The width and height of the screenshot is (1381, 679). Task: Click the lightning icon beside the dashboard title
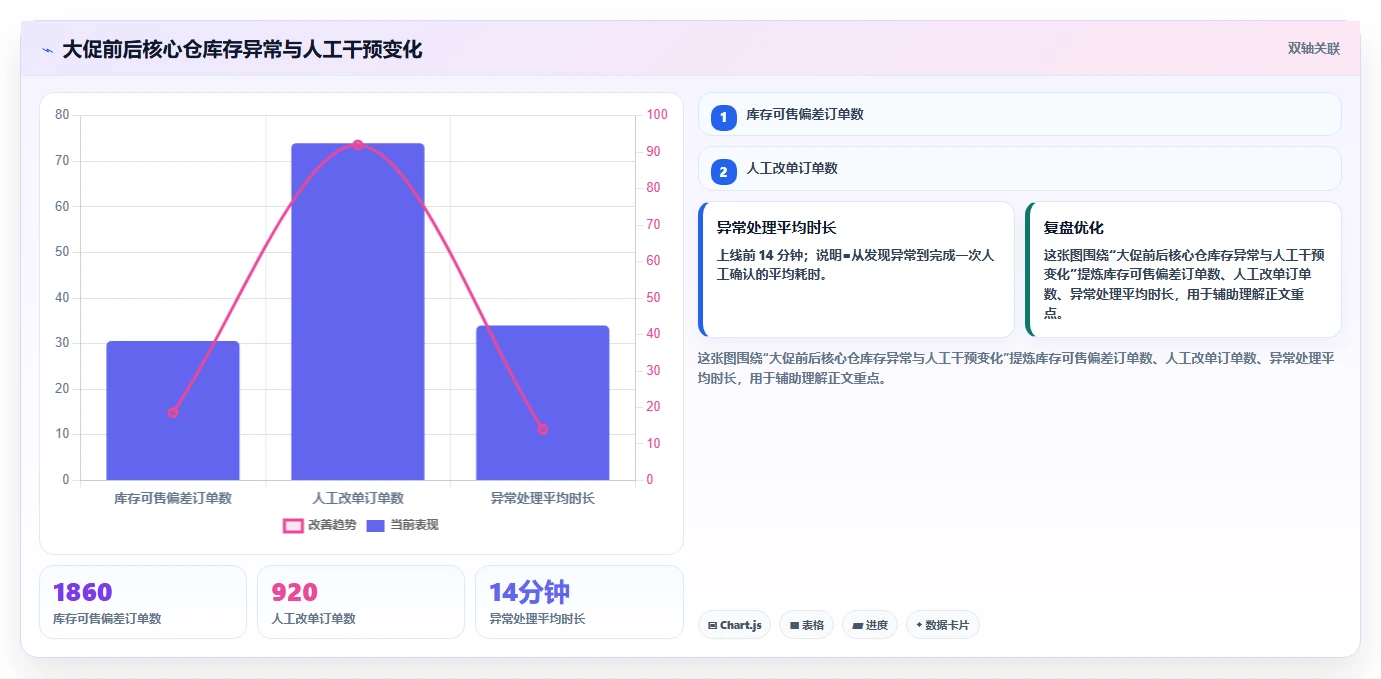(47, 50)
